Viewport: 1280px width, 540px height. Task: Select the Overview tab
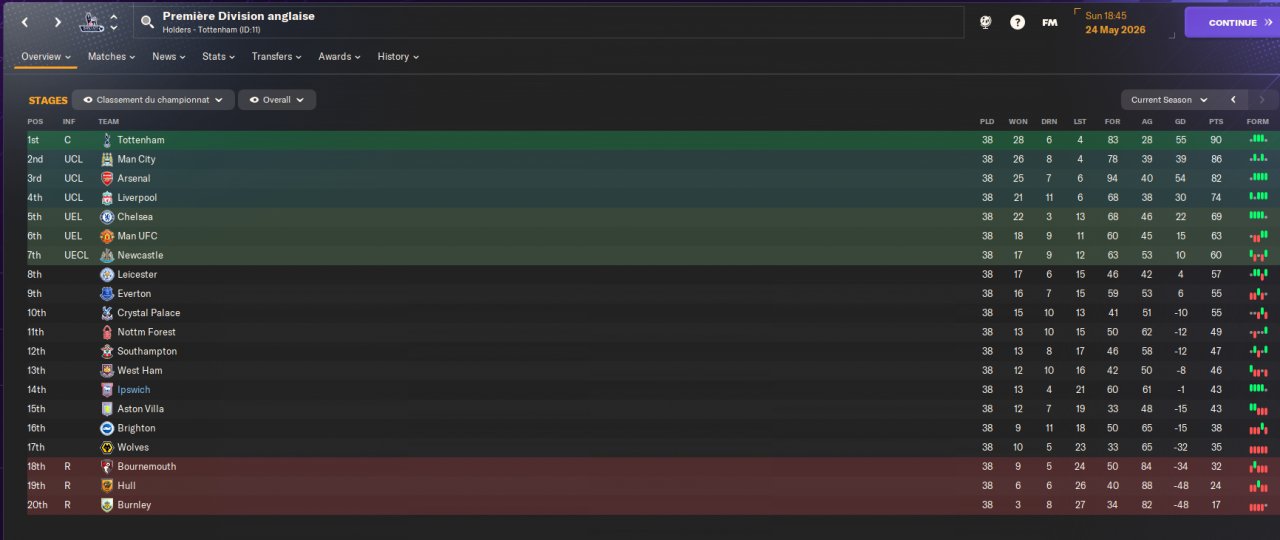click(46, 57)
